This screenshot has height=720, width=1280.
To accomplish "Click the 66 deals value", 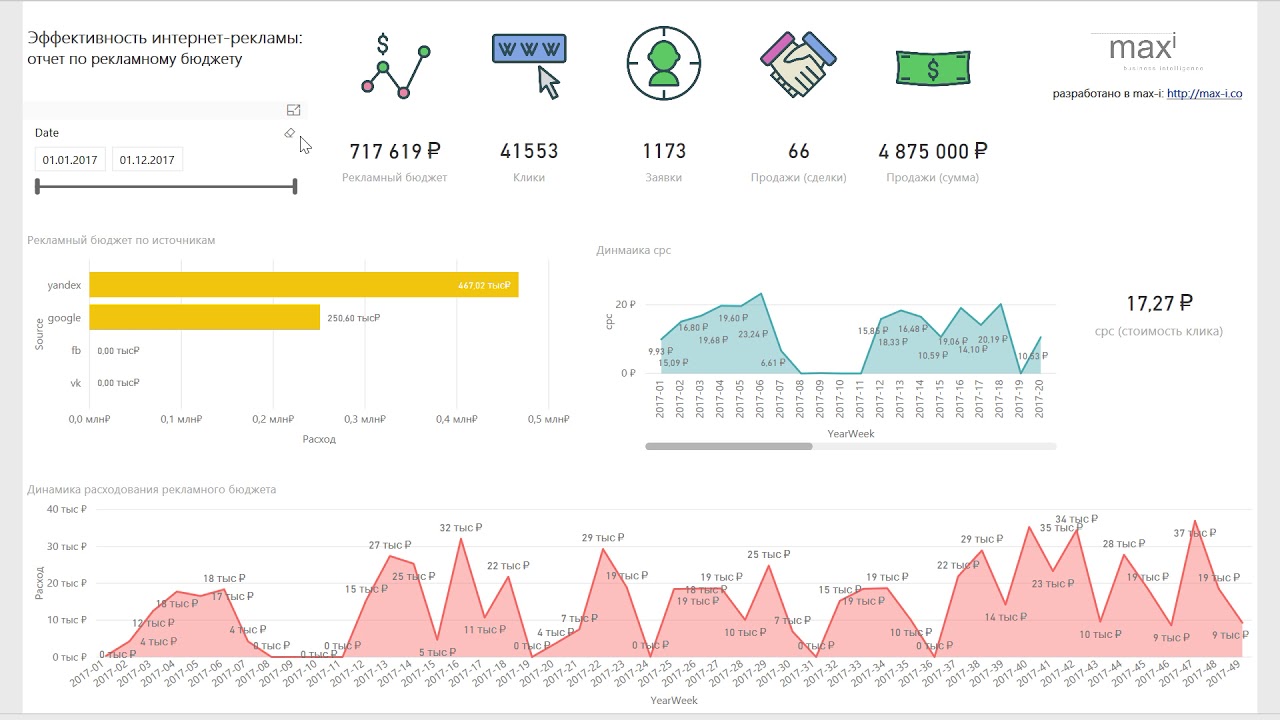I will point(799,152).
